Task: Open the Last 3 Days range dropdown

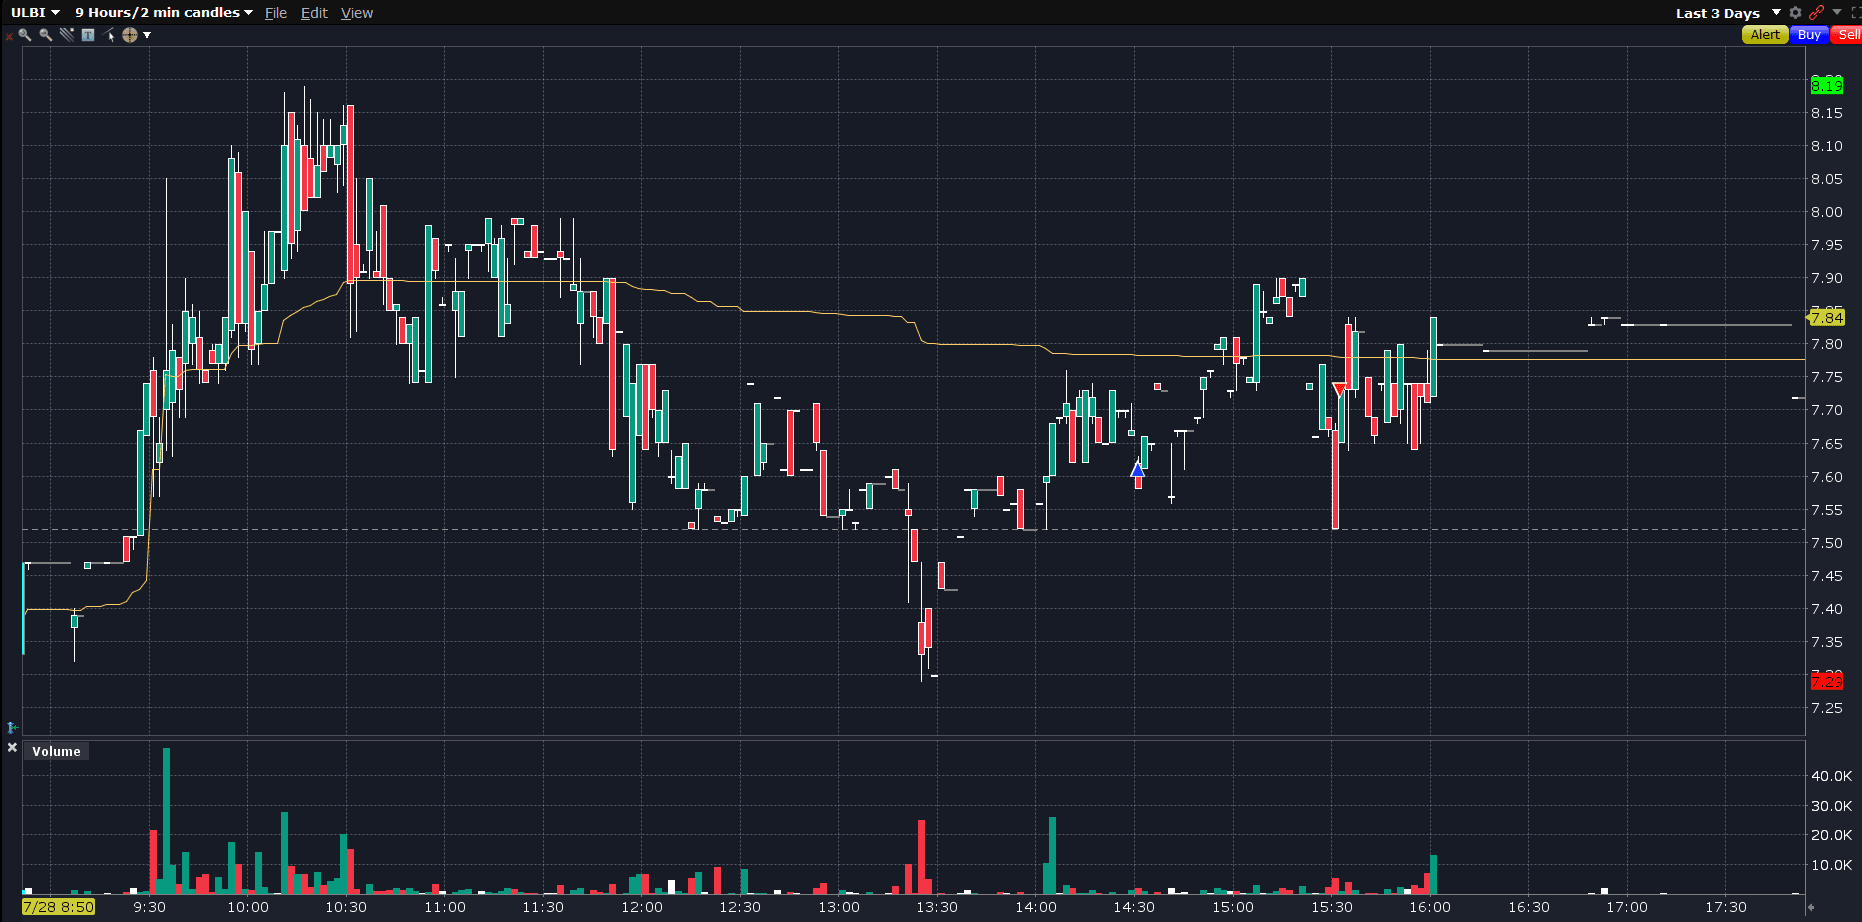Action: 1728,13
